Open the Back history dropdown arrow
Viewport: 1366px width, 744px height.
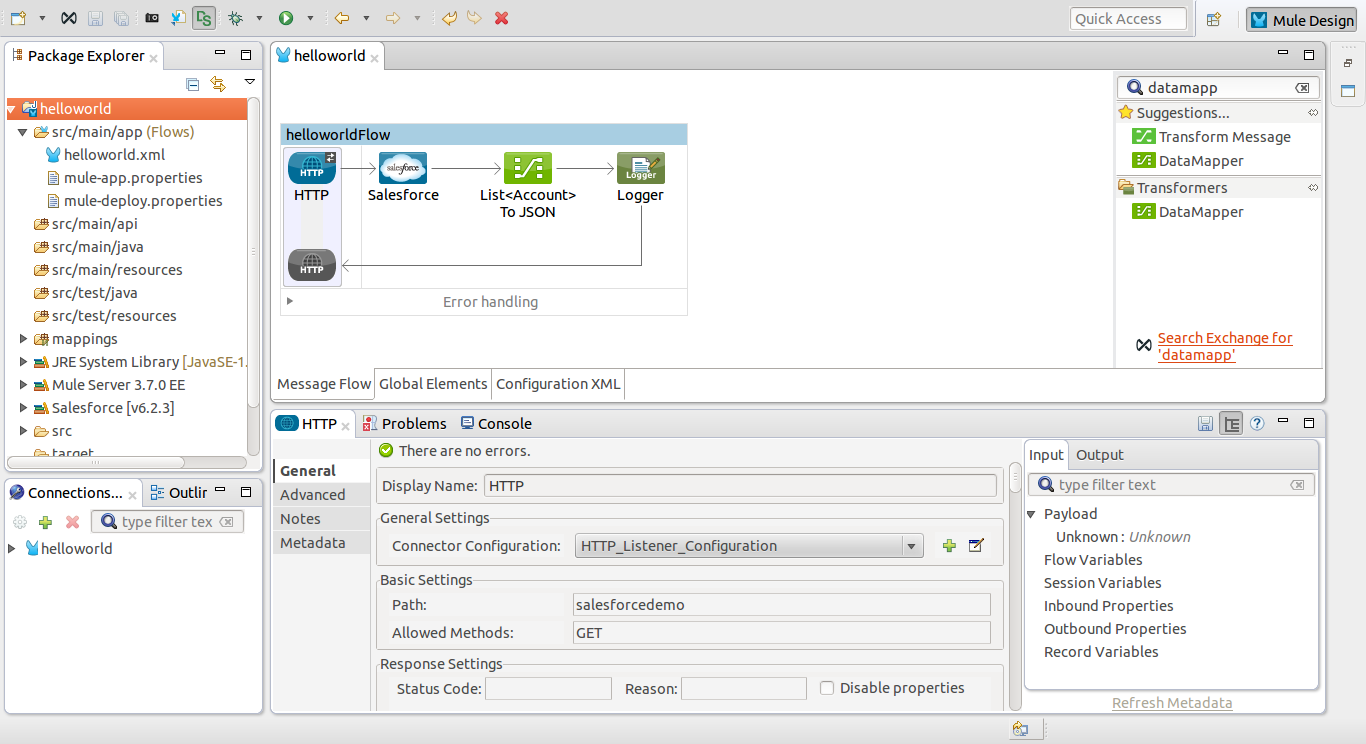click(x=366, y=18)
